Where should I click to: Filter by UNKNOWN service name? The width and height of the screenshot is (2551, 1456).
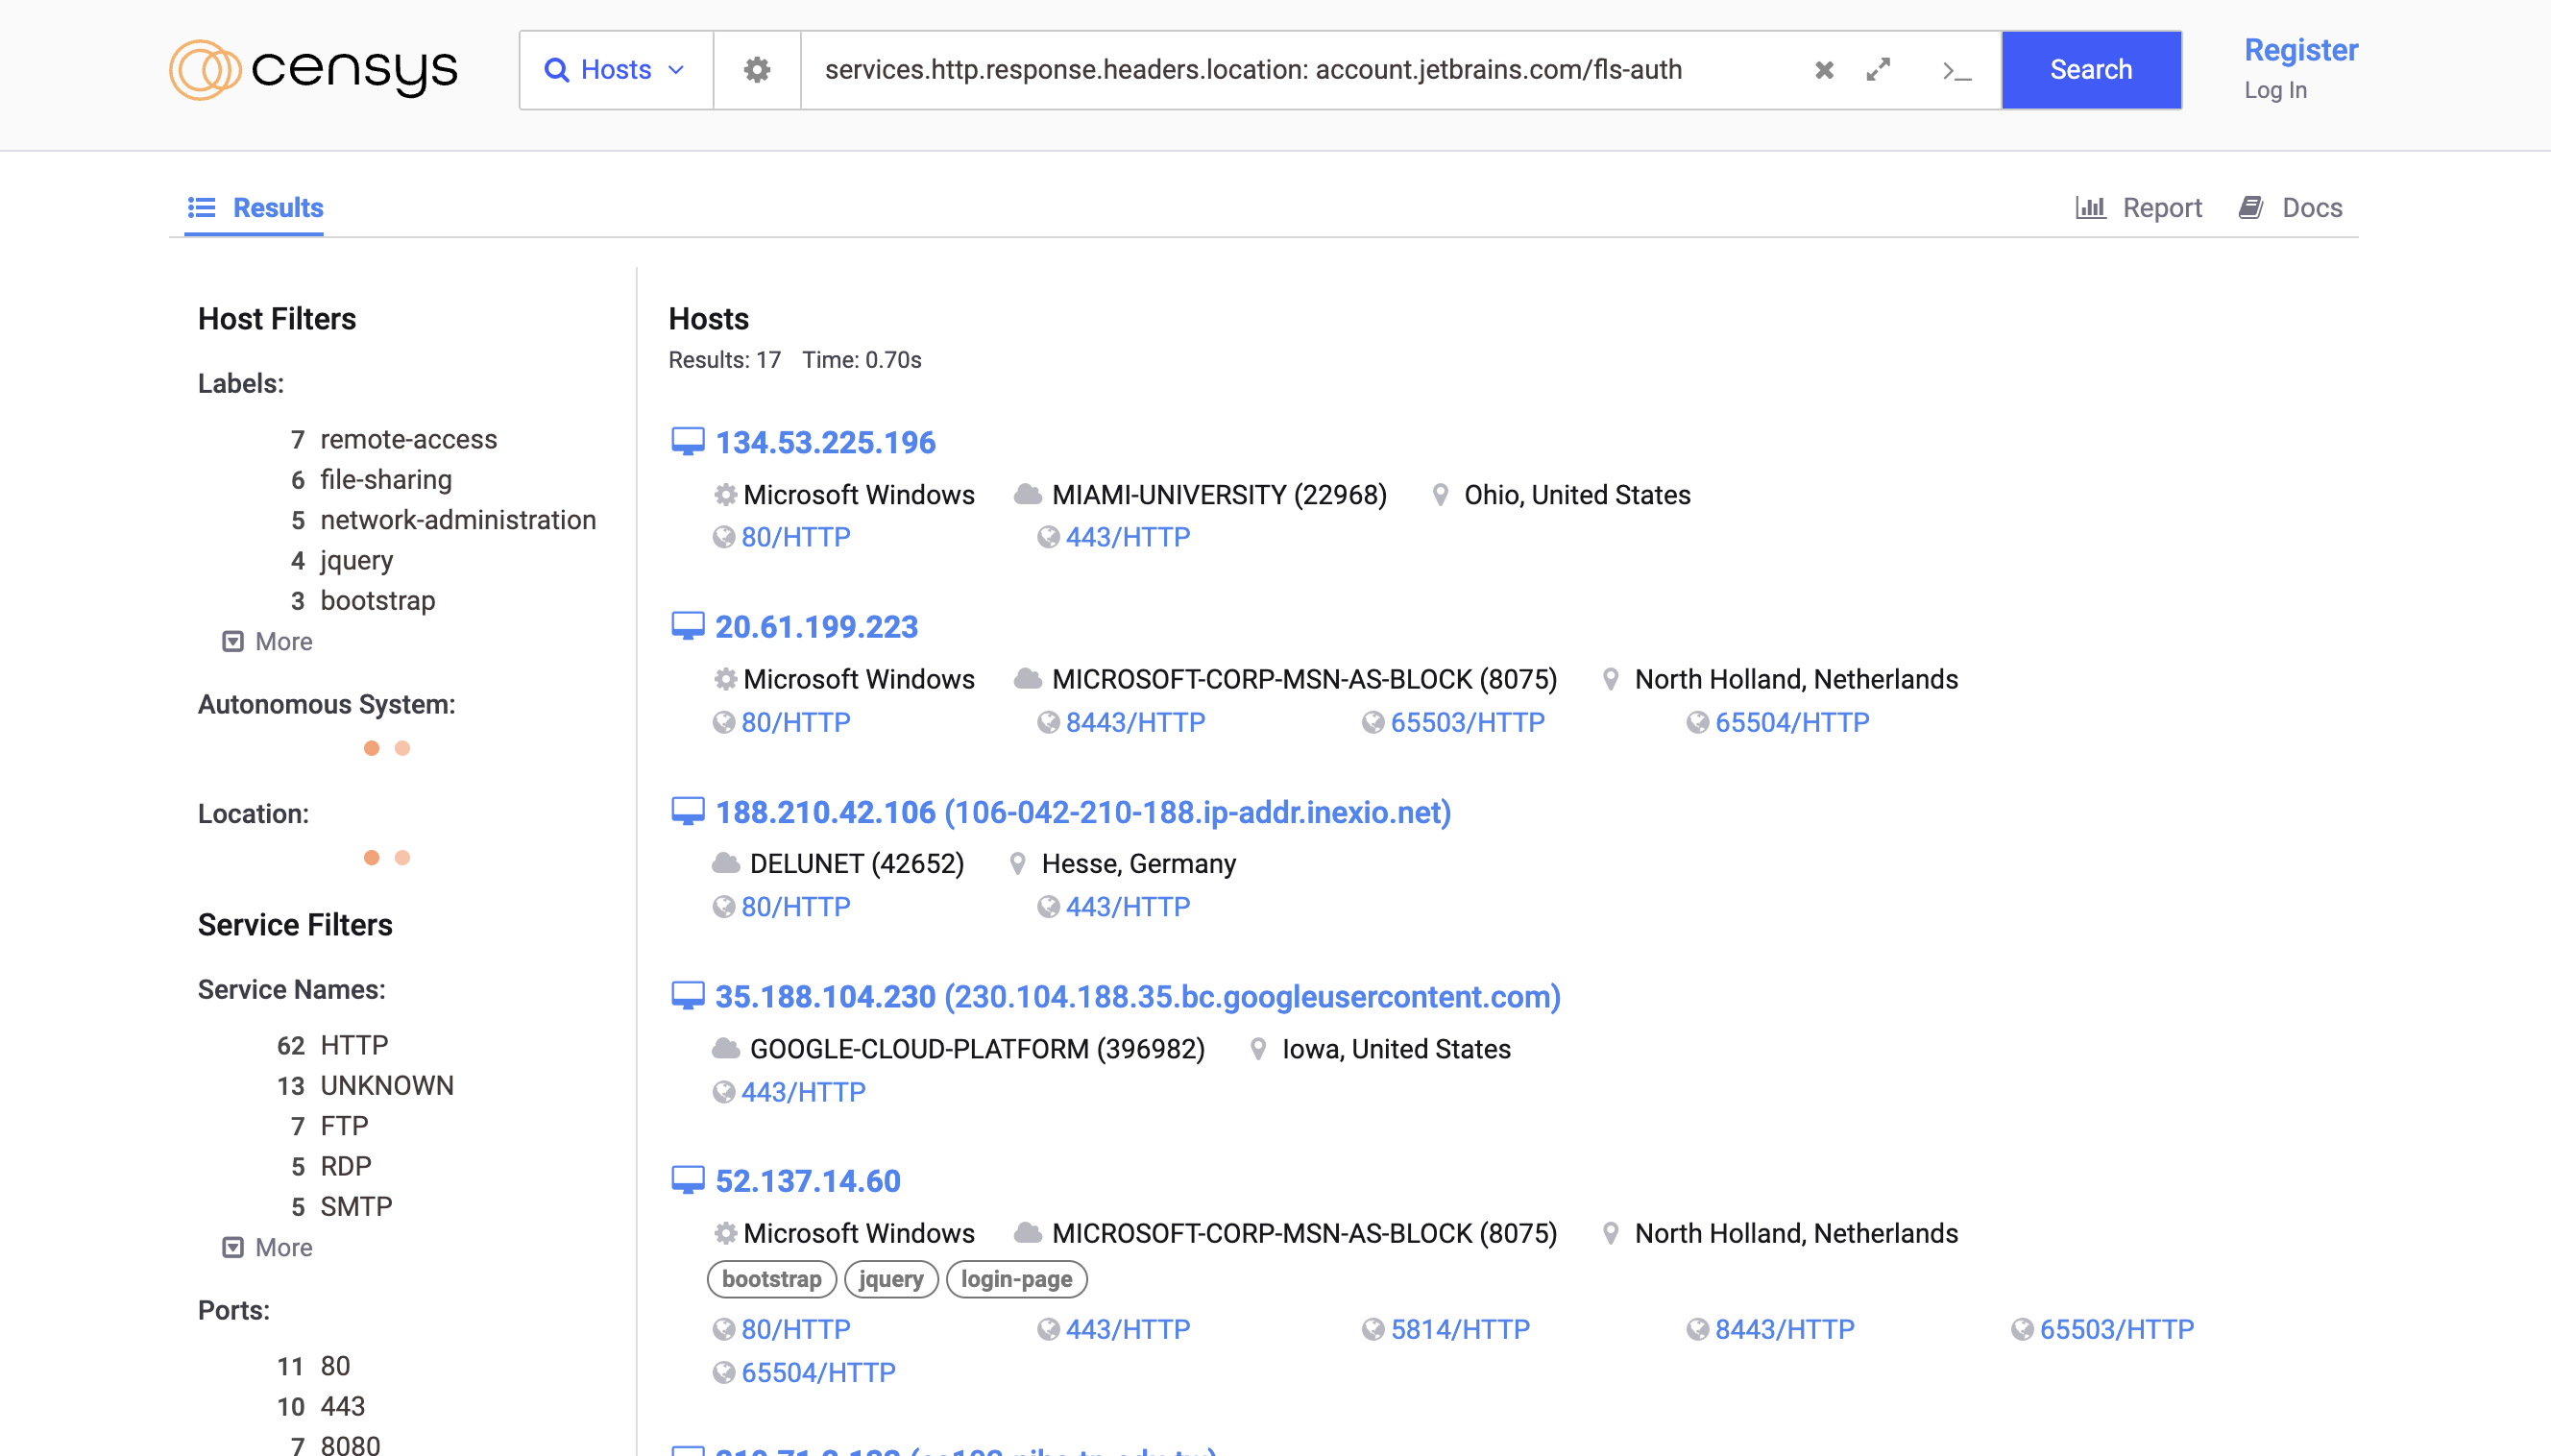(386, 1086)
